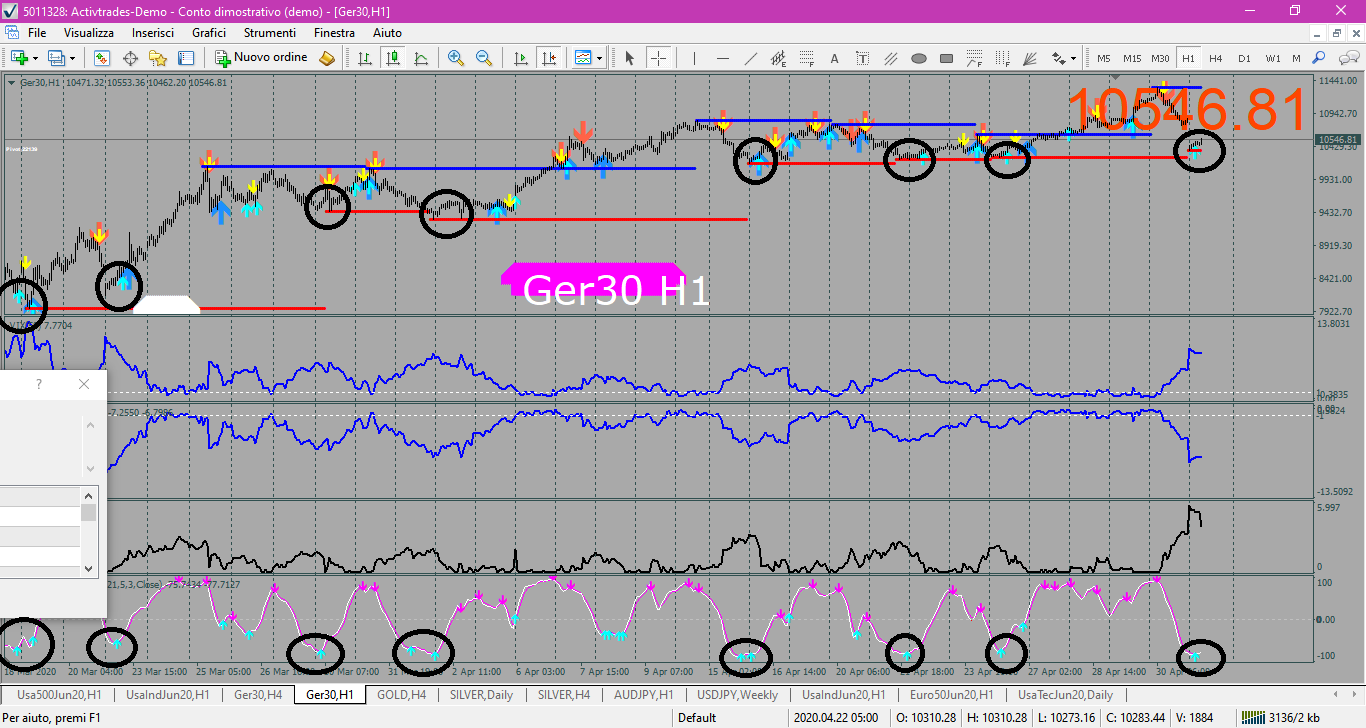Image resolution: width=1366 pixels, height=728 pixels.
Task: Select the horizontal line tool
Action: pyautogui.click(x=722, y=58)
